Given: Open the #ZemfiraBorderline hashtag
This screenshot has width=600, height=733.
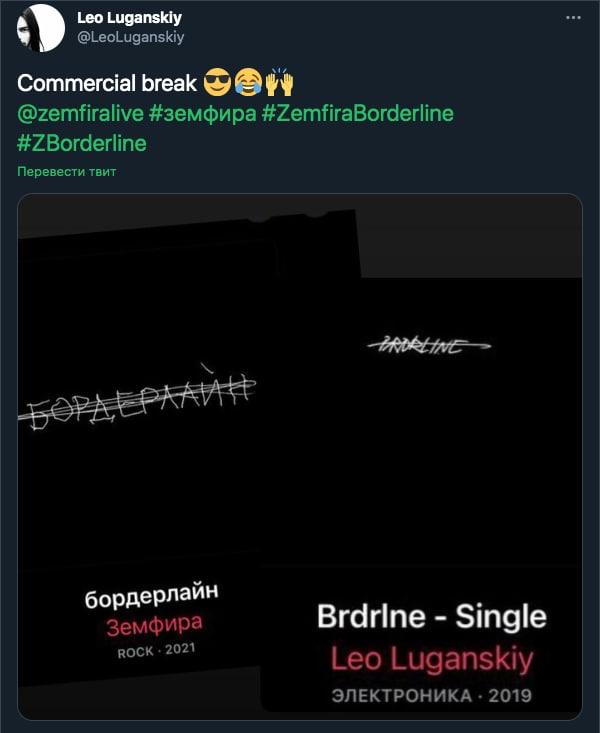Looking at the screenshot, I should click(x=358, y=114).
